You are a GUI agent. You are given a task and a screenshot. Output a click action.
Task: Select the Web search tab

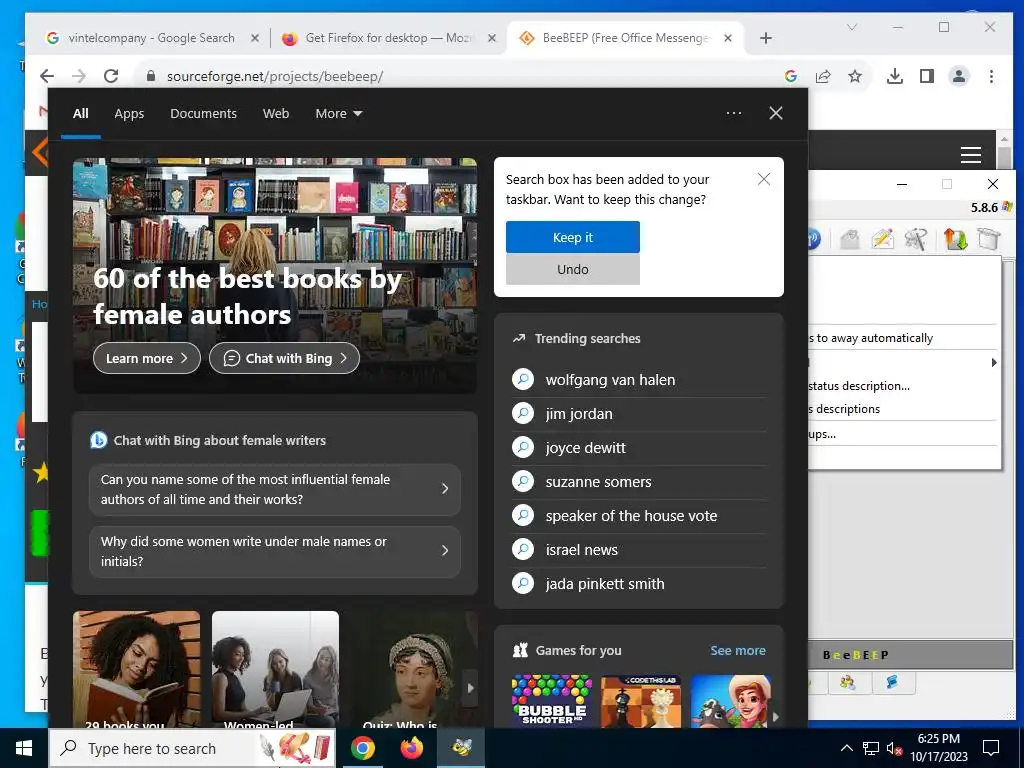tap(276, 113)
